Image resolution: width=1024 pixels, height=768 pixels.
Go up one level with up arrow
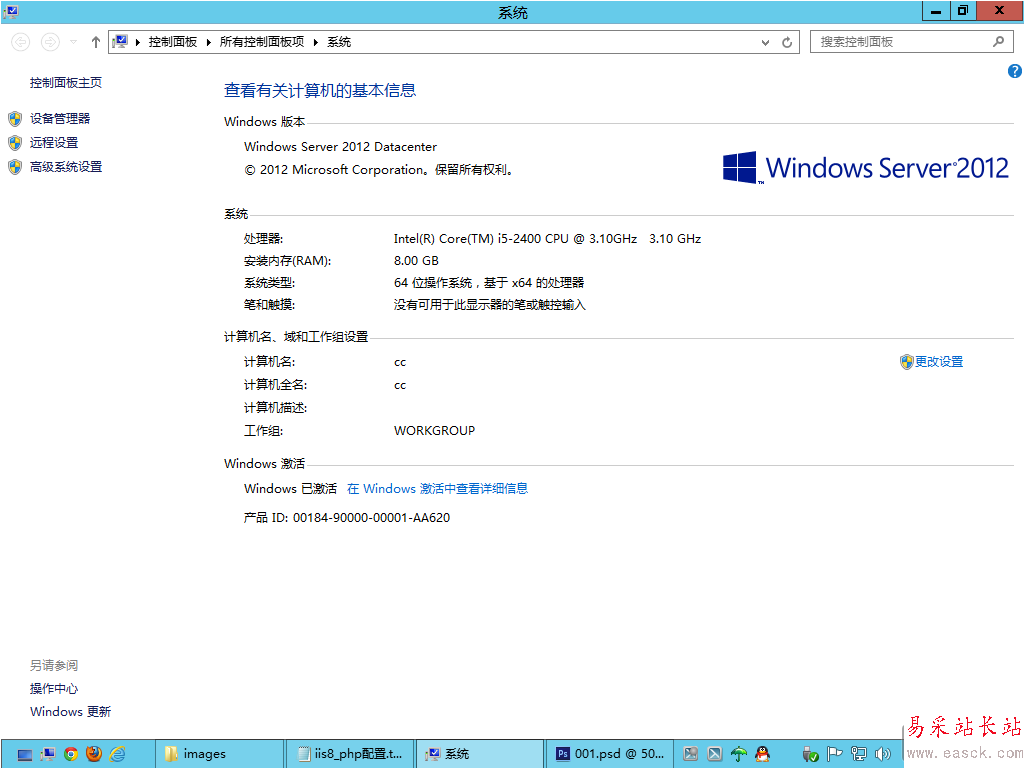pos(96,42)
